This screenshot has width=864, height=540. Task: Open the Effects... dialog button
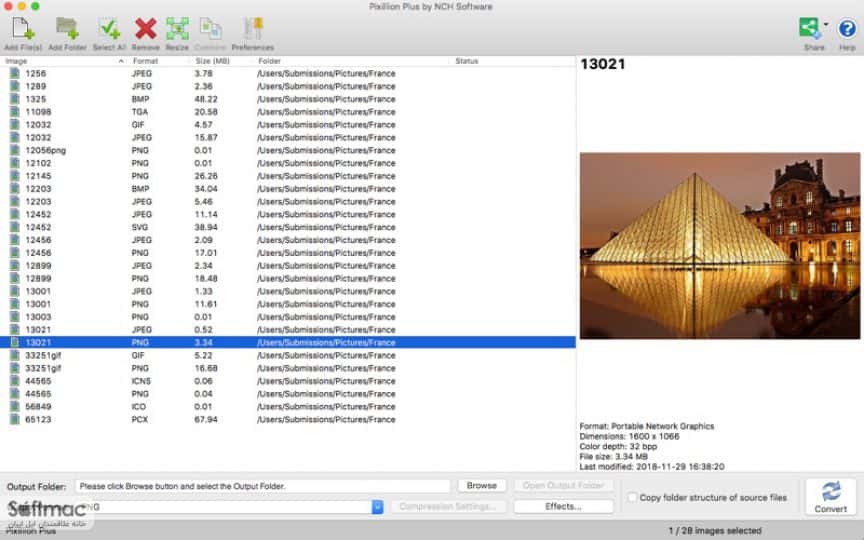pos(563,506)
